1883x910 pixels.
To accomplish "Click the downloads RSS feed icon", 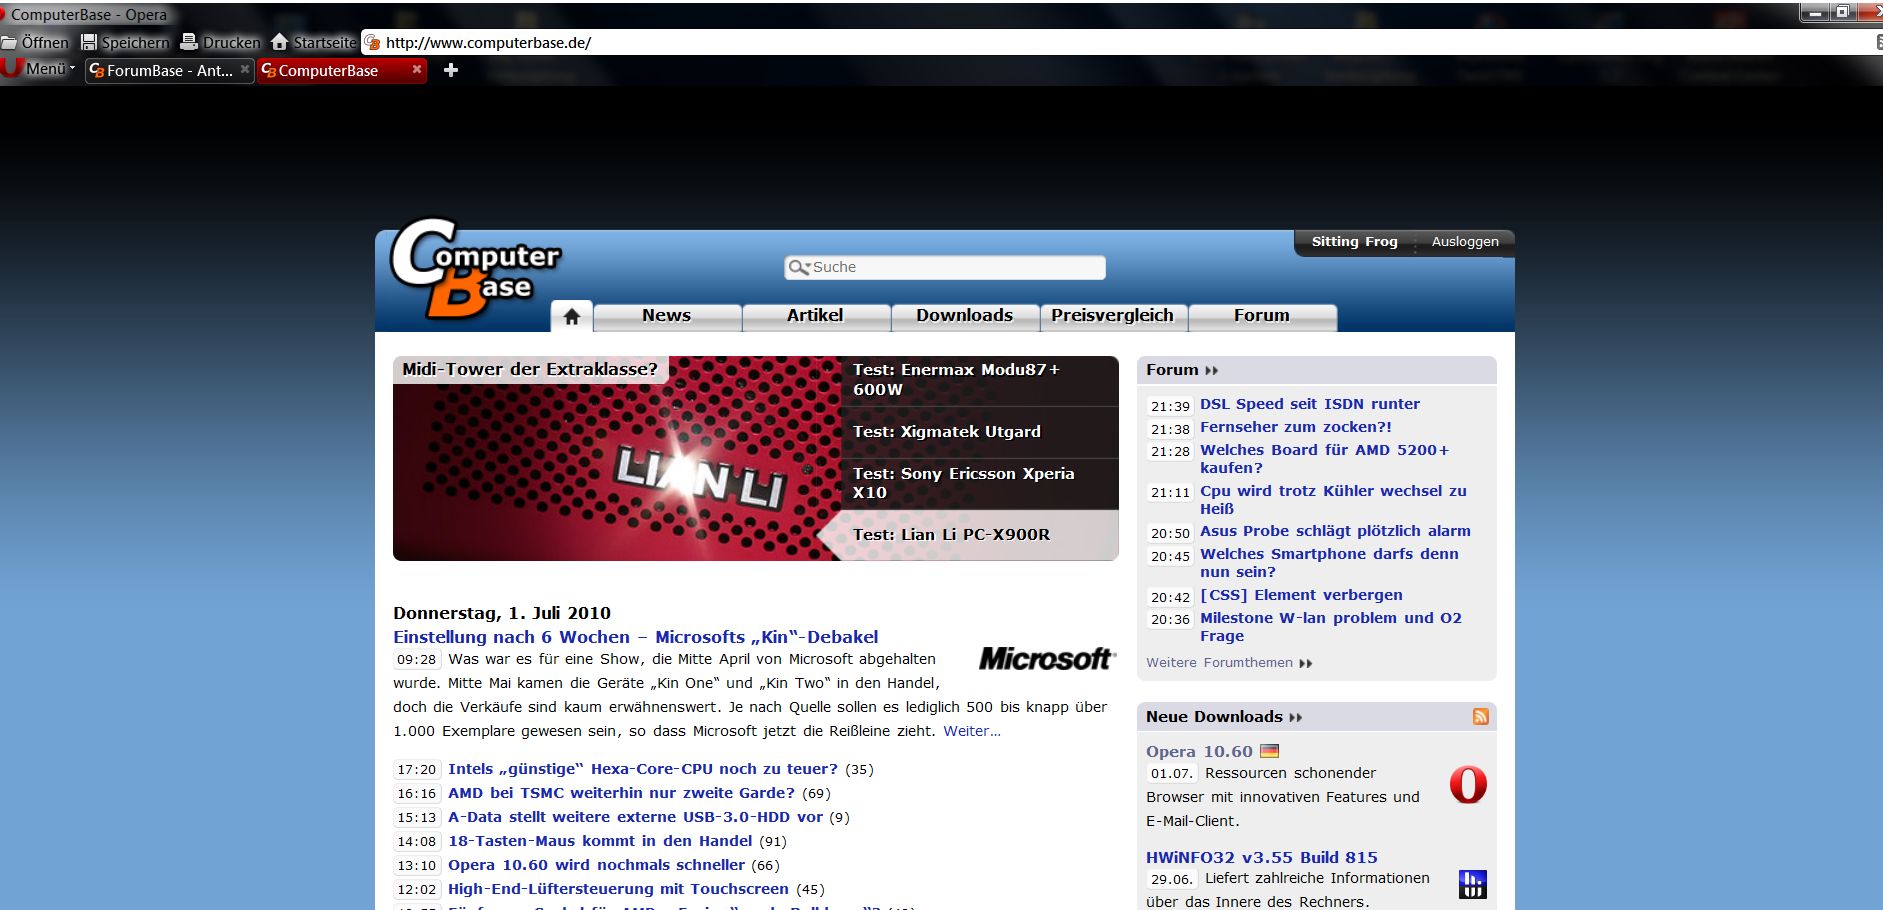I will [x=1481, y=717].
